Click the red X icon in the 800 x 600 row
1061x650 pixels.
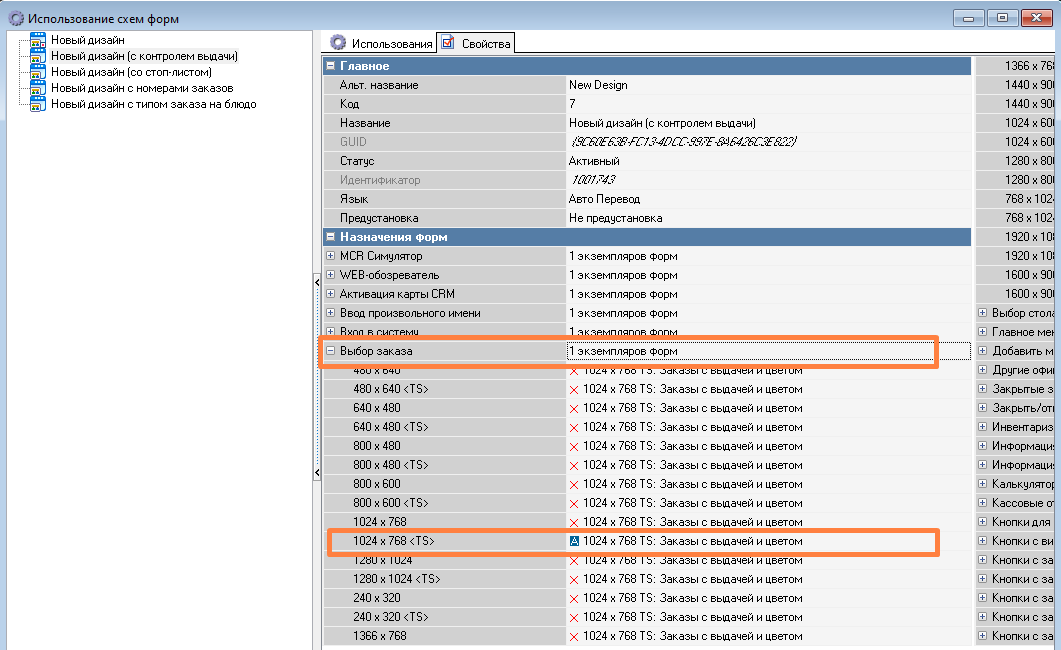[x=574, y=484]
